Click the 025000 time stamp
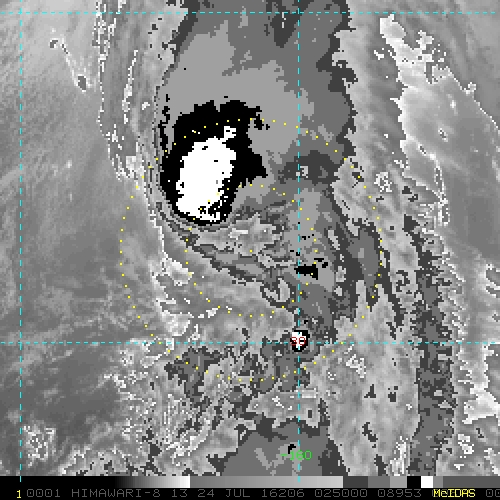The height and width of the screenshot is (500, 500). pos(341,493)
